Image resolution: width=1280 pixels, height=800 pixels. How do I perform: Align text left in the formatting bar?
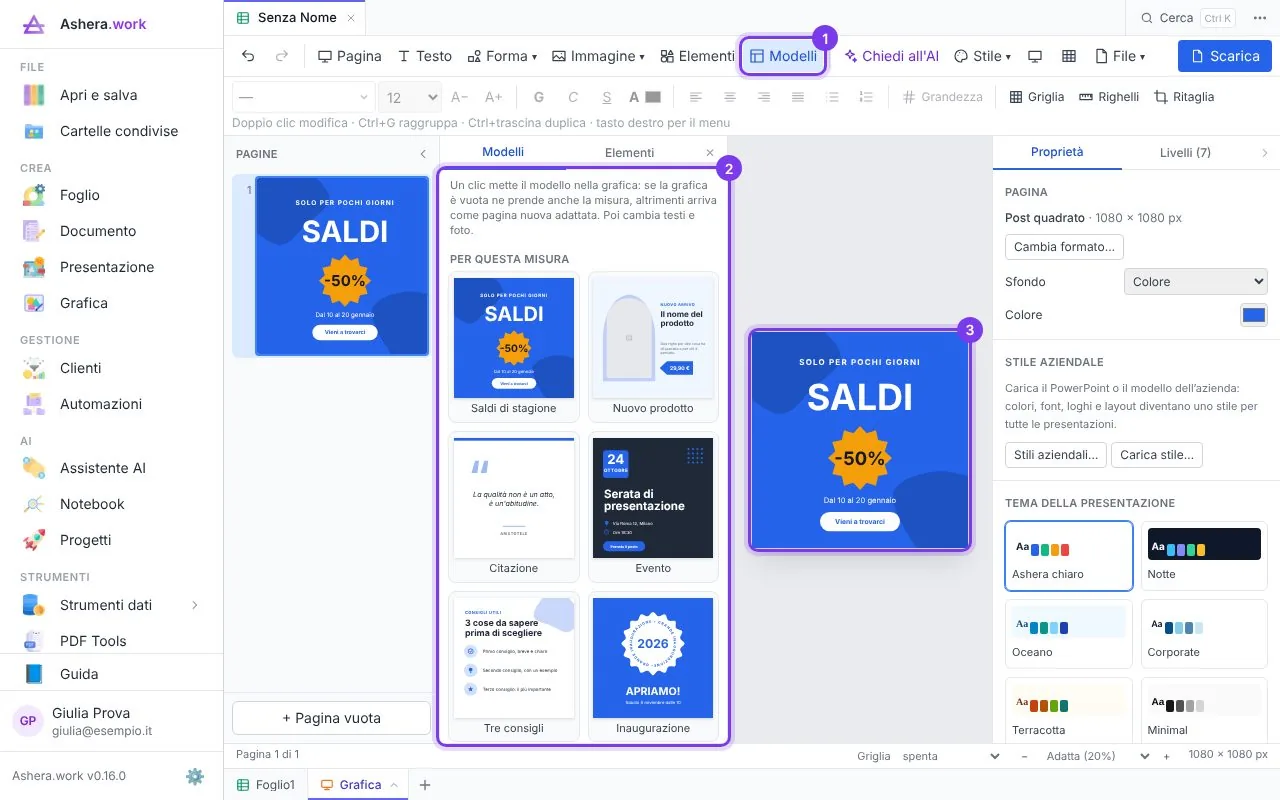pyautogui.click(x=696, y=97)
